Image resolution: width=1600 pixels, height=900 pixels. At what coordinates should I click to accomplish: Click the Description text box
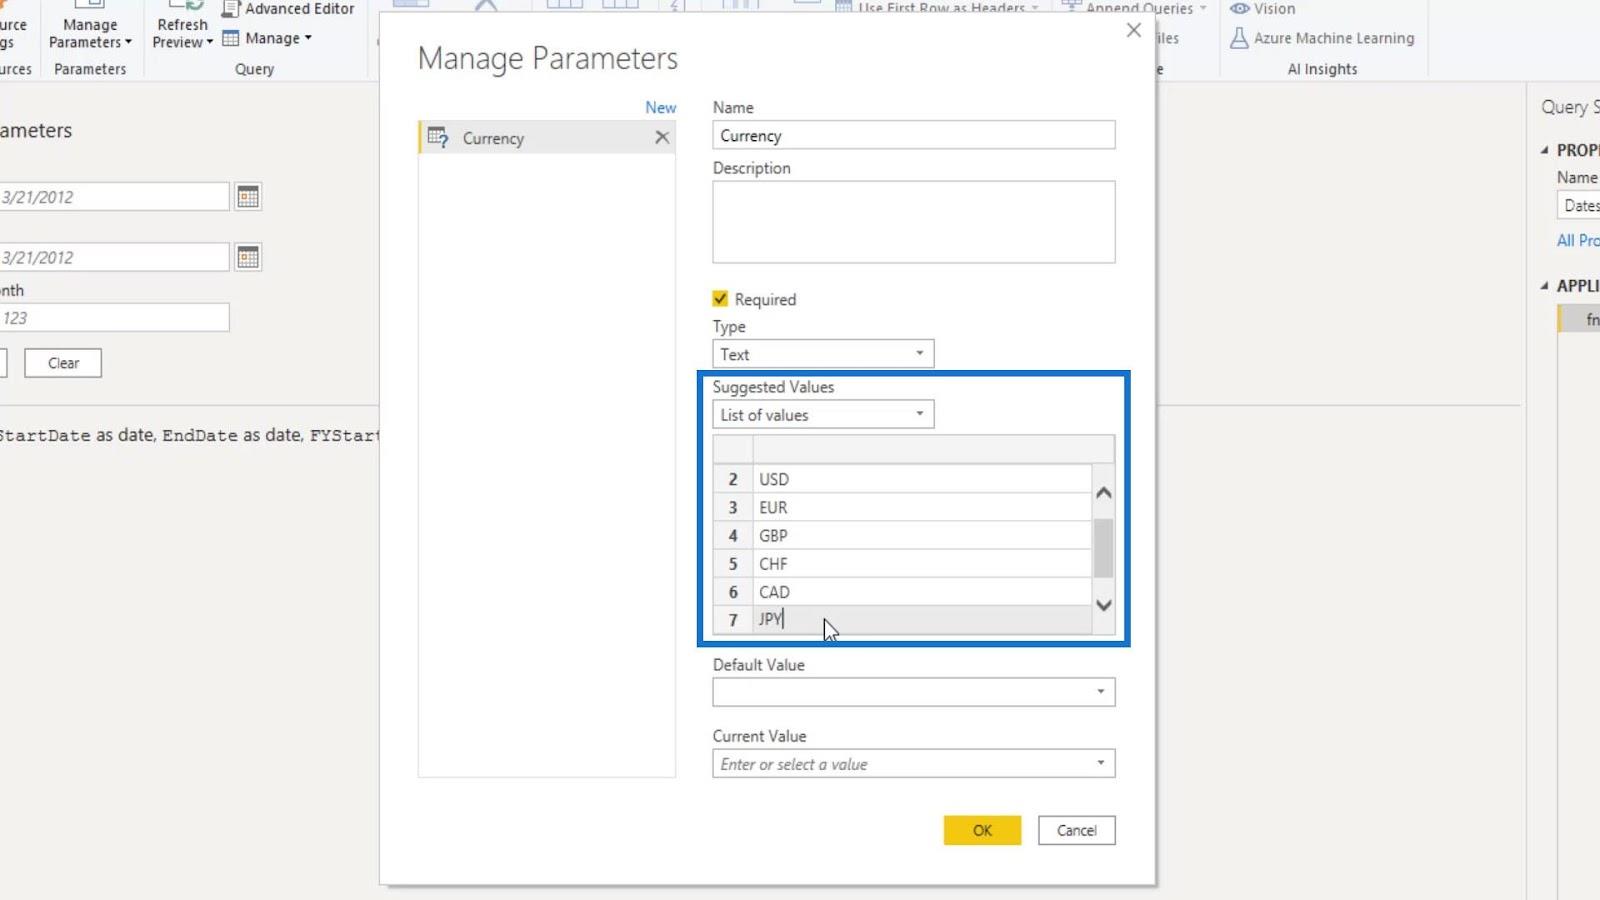click(913, 222)
